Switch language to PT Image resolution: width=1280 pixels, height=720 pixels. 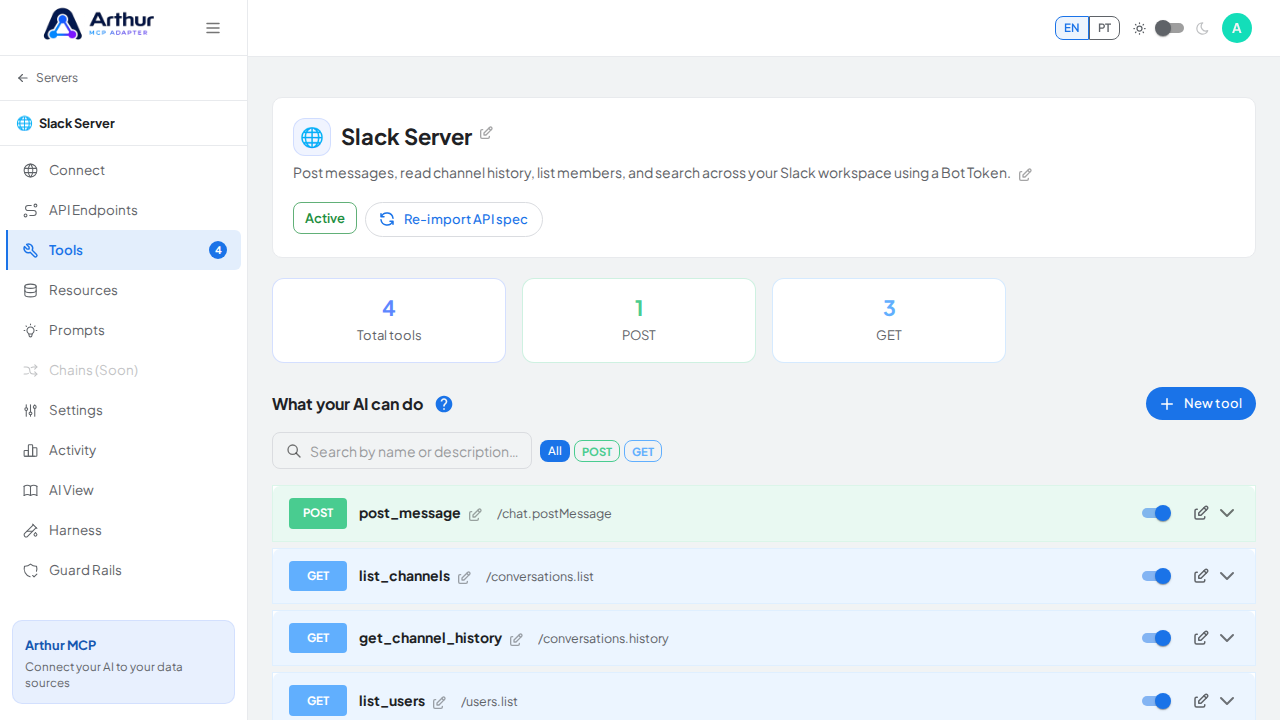(1104, 28)
